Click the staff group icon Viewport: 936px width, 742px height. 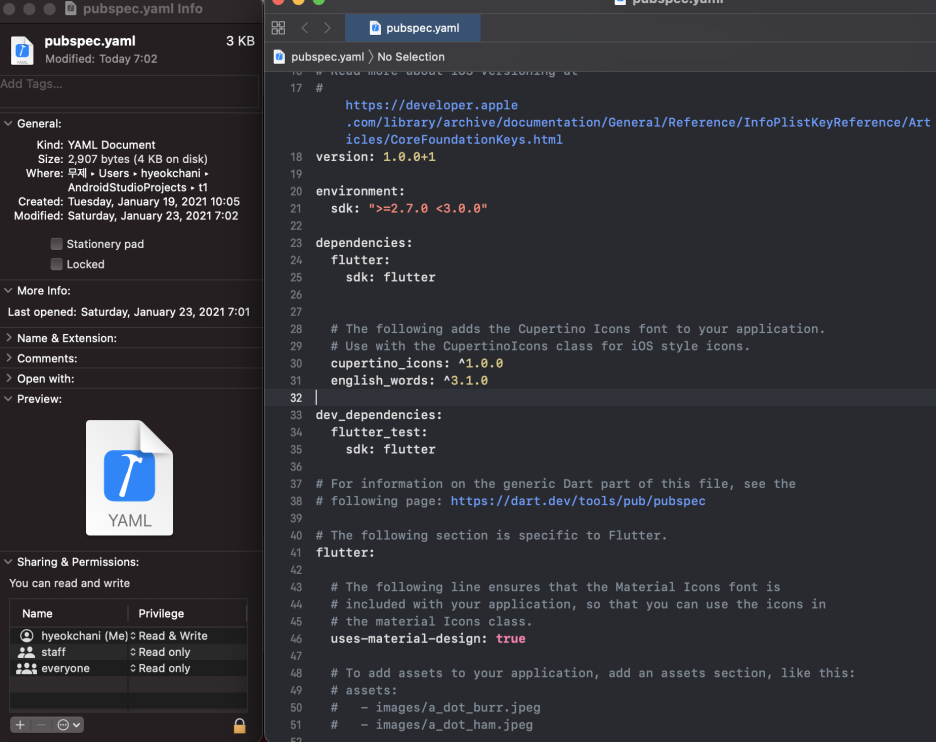tap(26, 652)
